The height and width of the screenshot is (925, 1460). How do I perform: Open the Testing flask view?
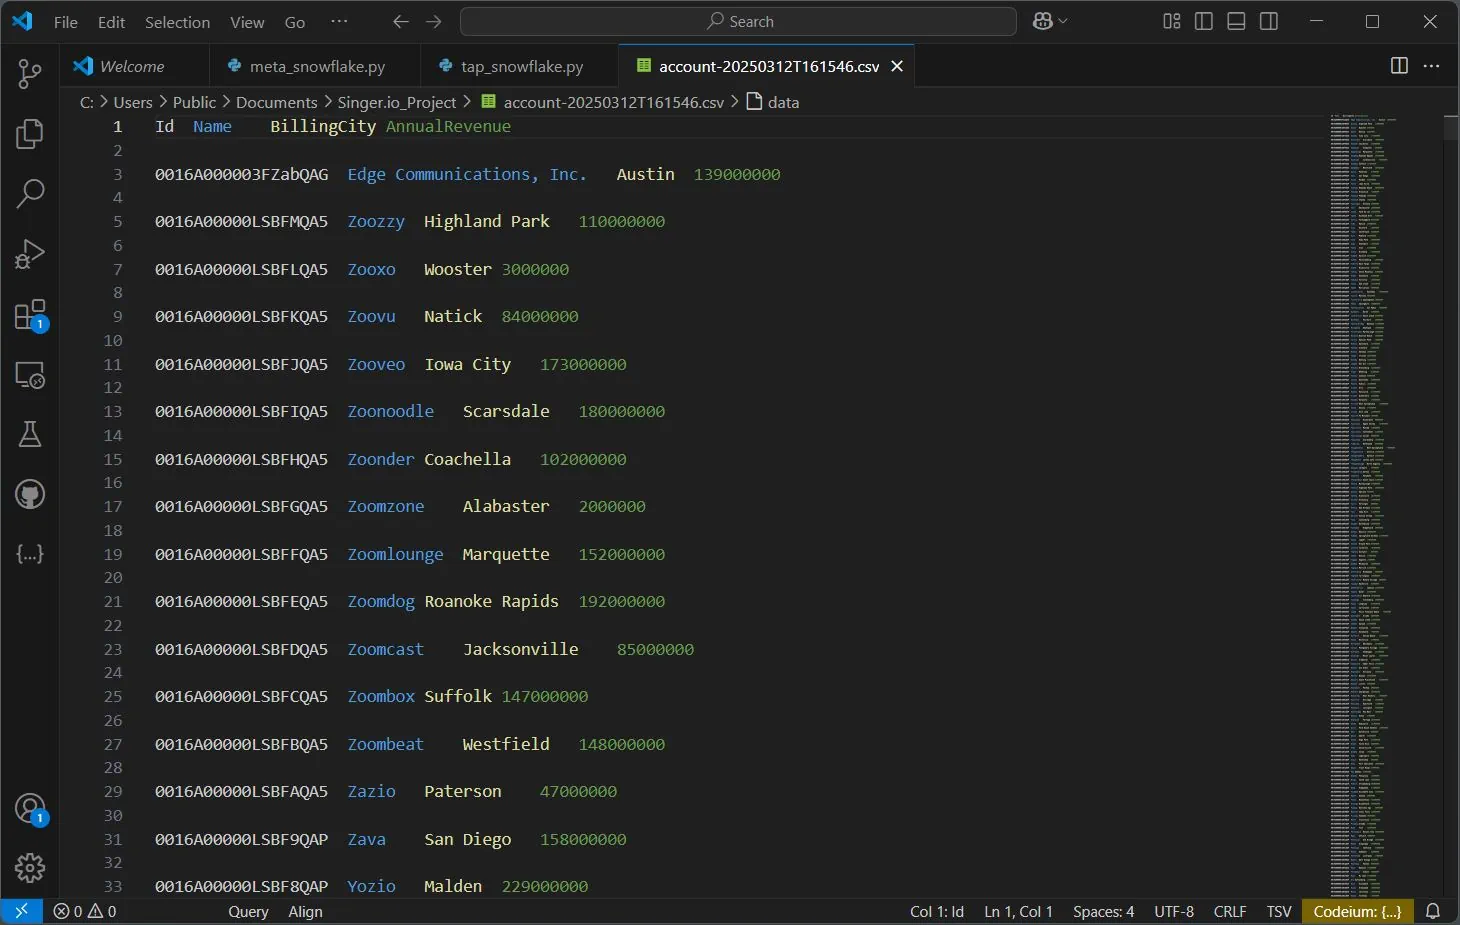click(30, 434)
